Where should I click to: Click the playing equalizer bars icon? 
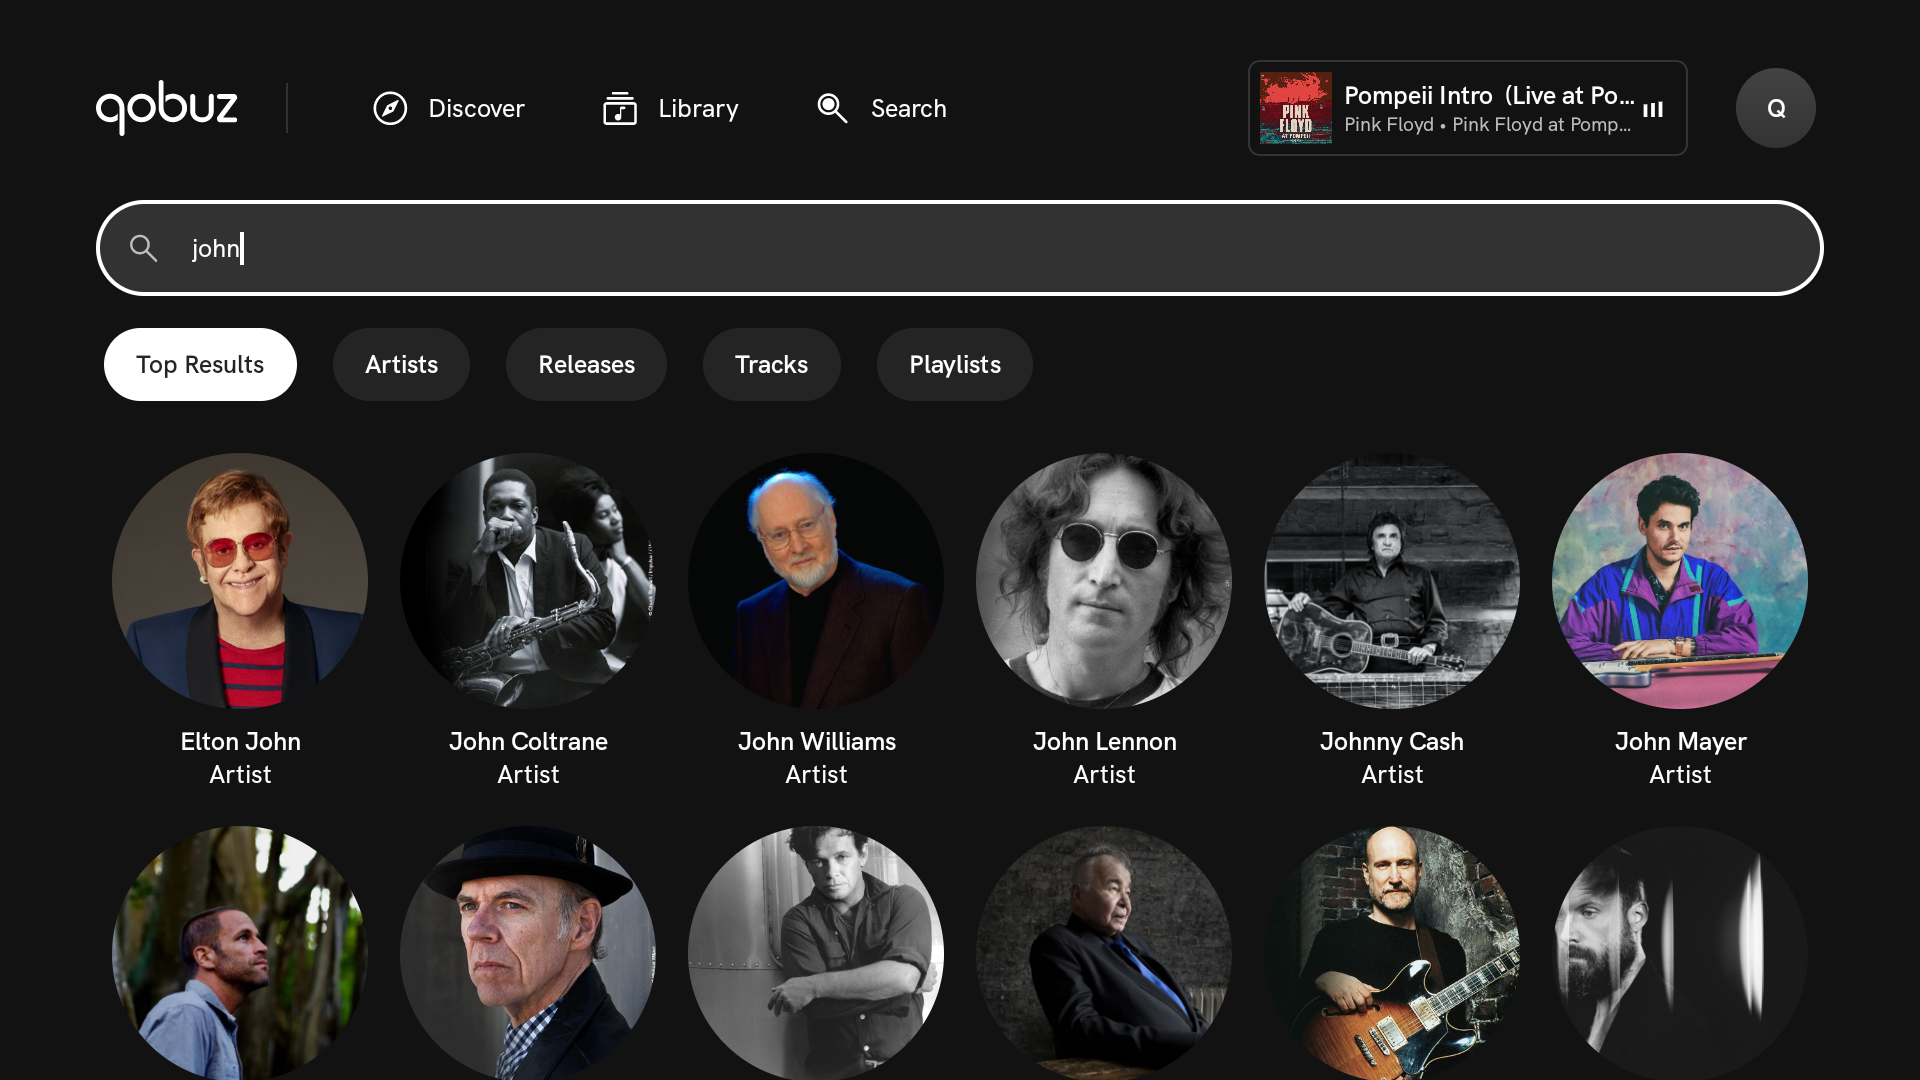(1653, 109)
